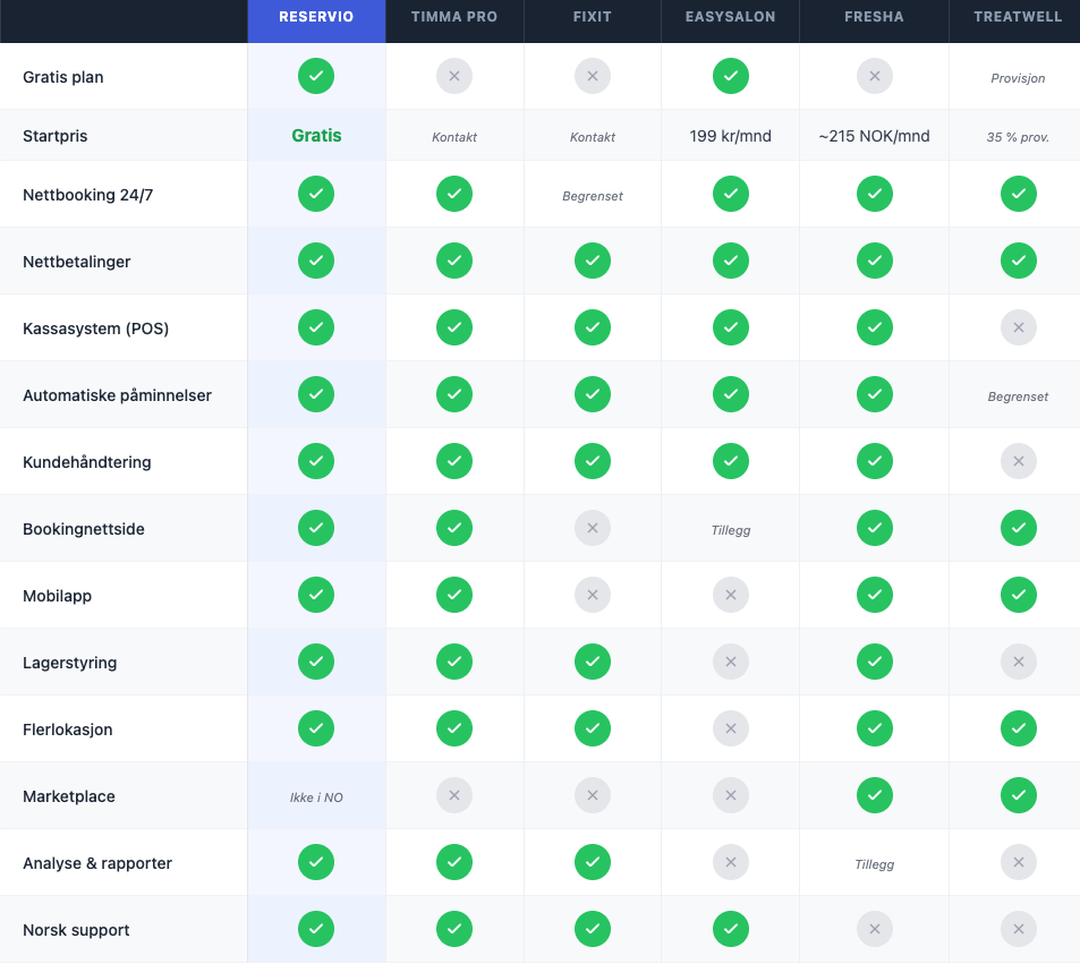Click Fixit's check icon for Flerlokasjon

click(592, 728)
